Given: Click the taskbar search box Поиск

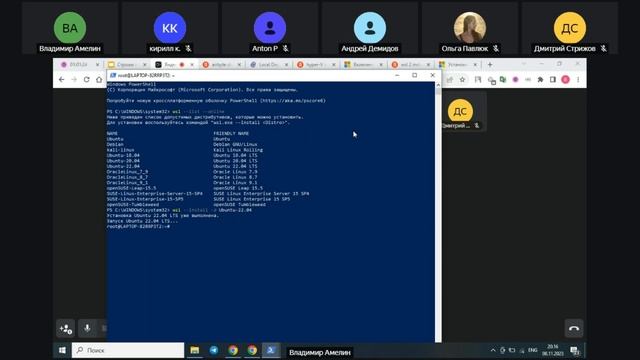Looking at the screenshot, I should click(128, 350).
